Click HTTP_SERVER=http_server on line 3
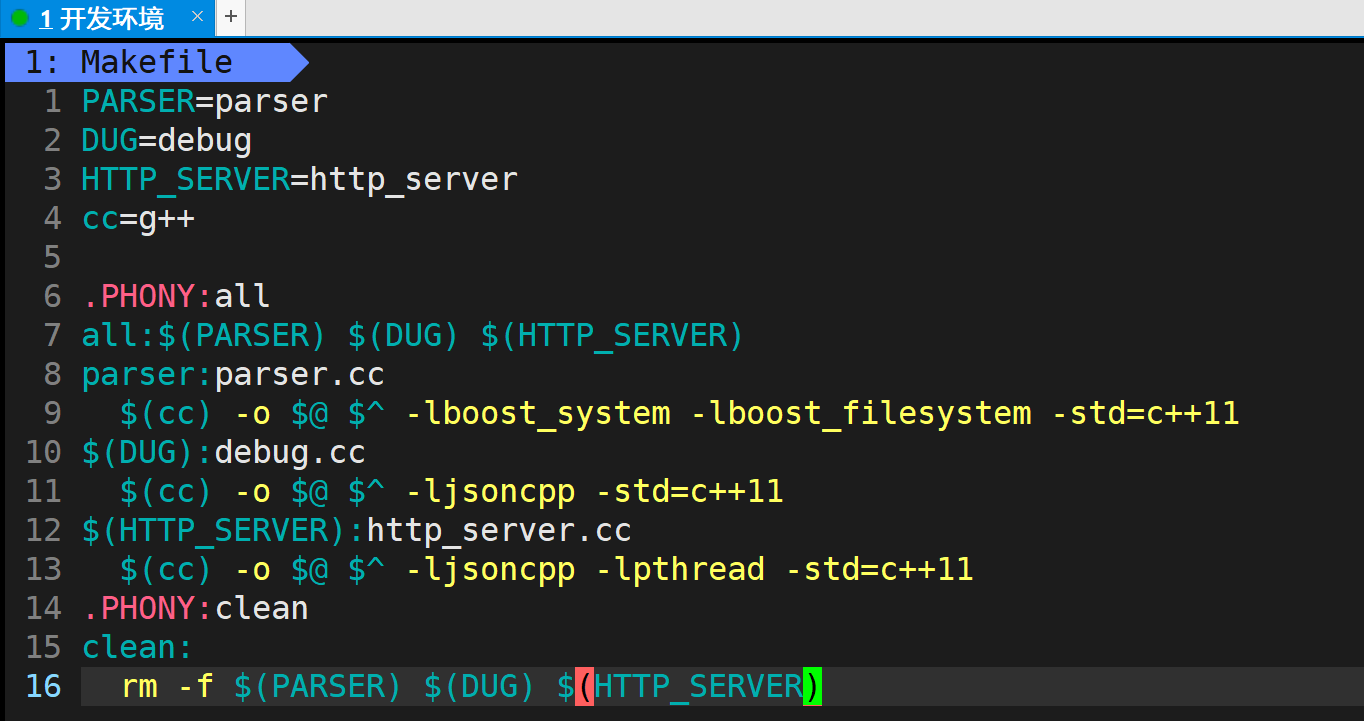 click(300, 179)
